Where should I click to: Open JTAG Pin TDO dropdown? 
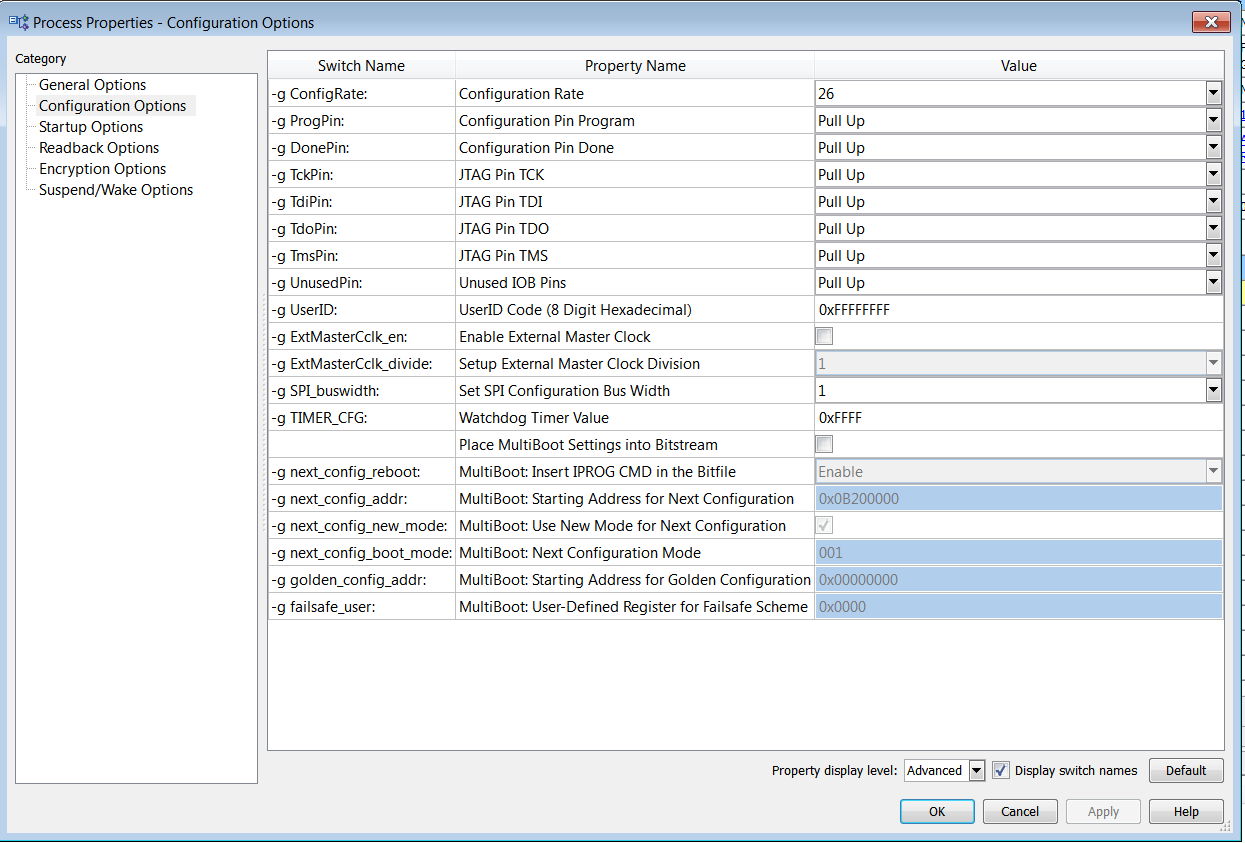click(1213, 228)
